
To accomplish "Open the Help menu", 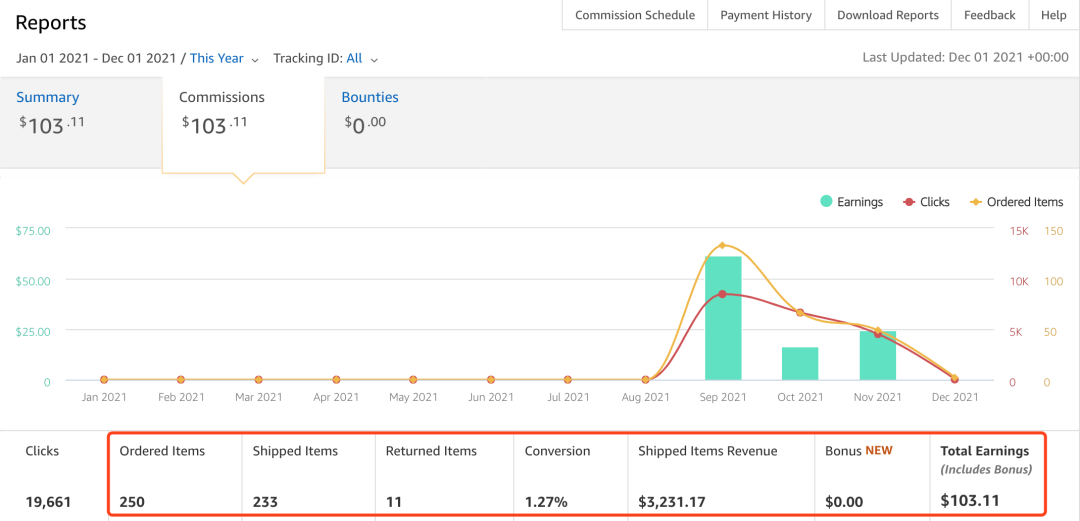I will click(x=1054, y=15).
